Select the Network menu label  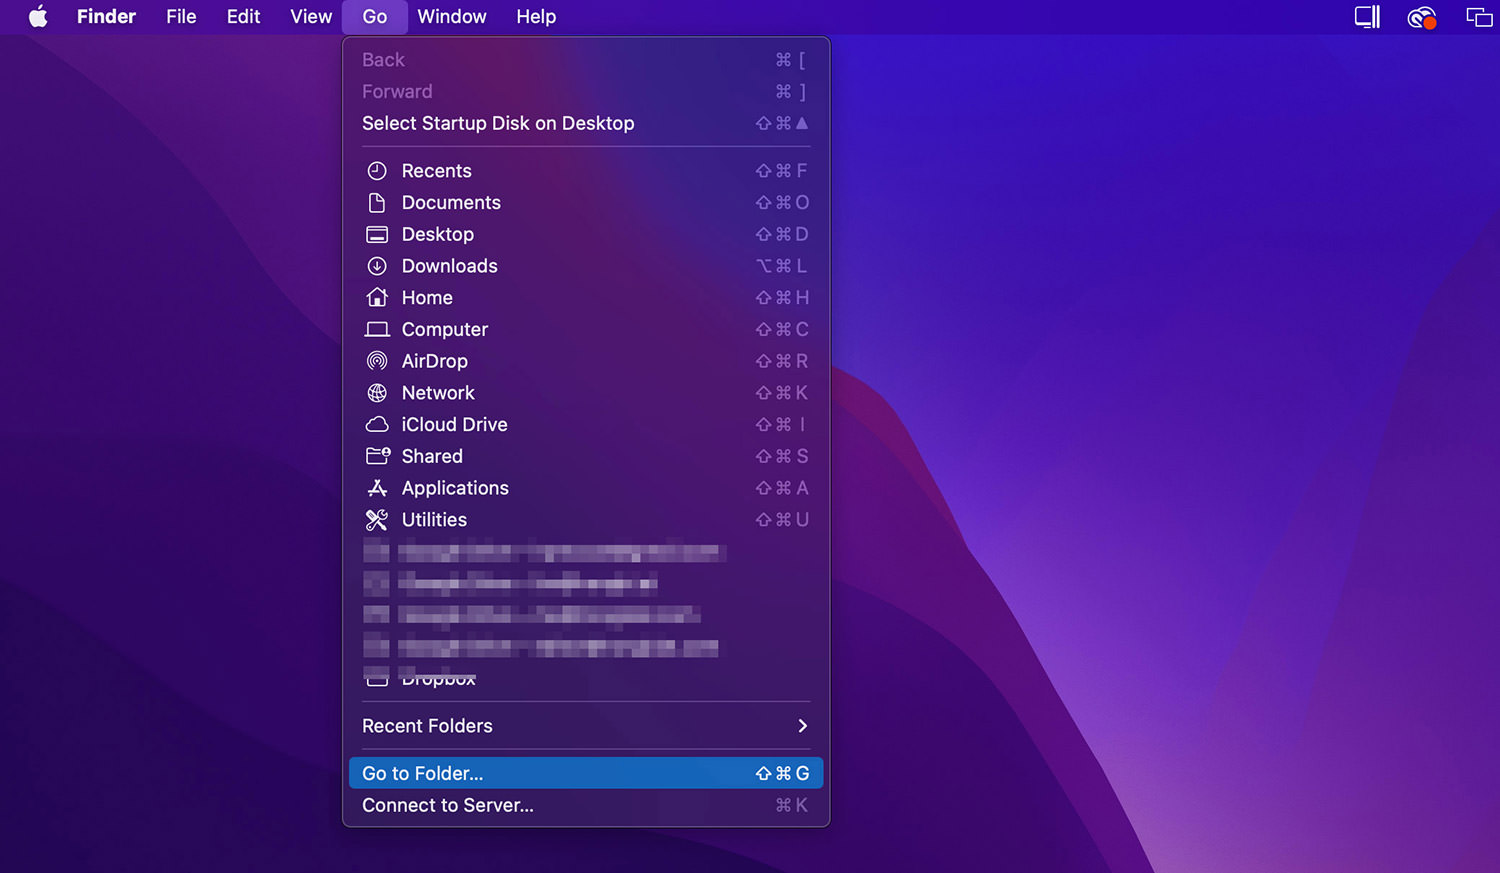click(438, 393)
